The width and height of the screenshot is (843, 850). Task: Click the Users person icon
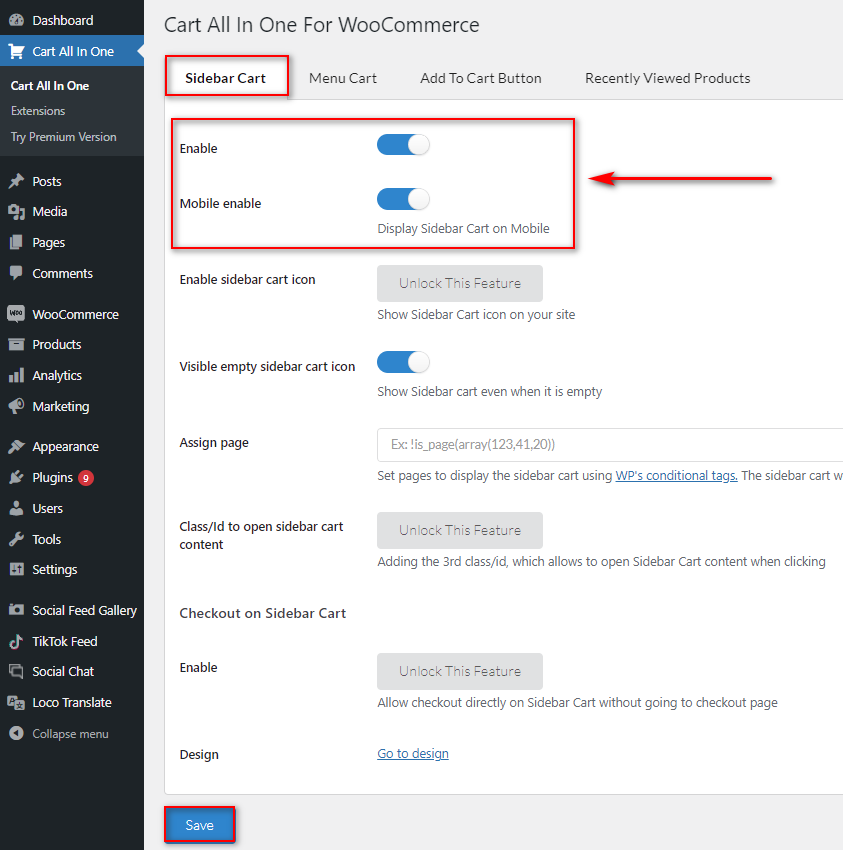tap(16, 508)
